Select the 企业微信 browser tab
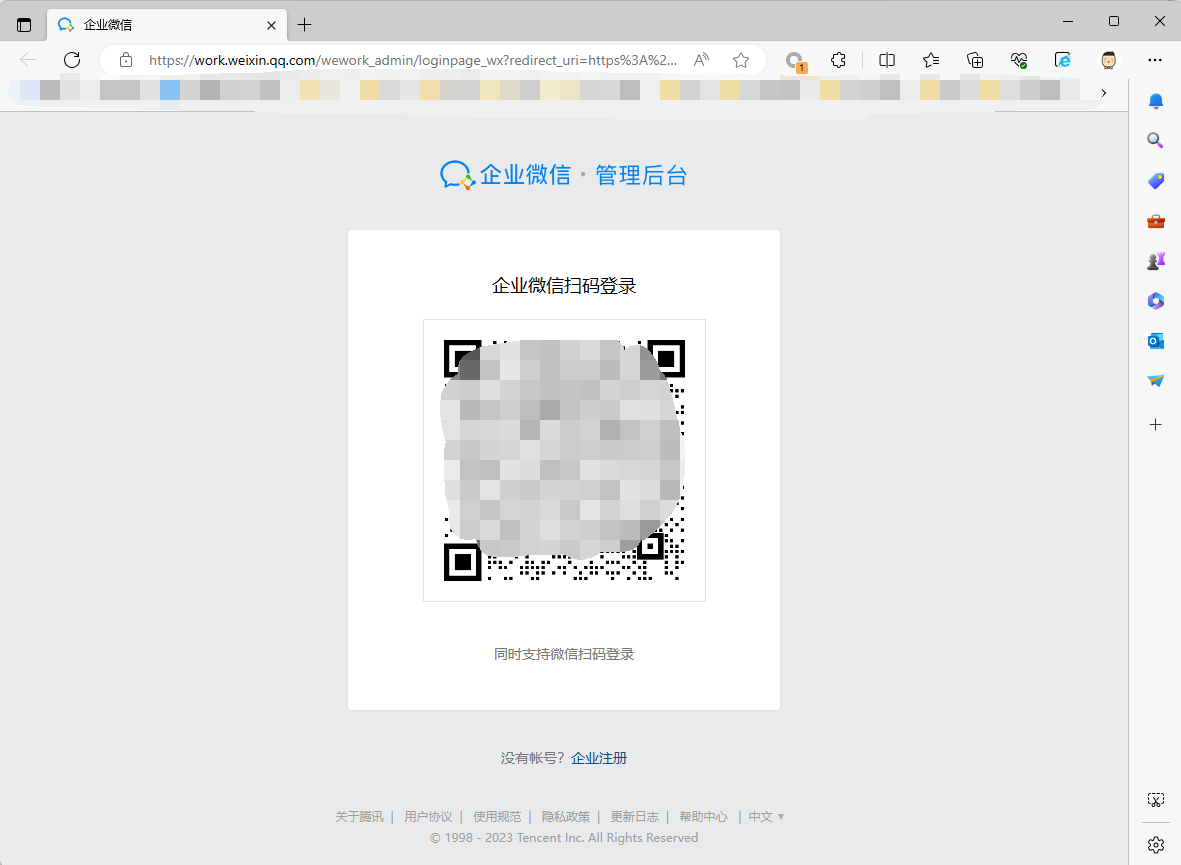This screenshot has width=1181, height=865. click(166, 25)
